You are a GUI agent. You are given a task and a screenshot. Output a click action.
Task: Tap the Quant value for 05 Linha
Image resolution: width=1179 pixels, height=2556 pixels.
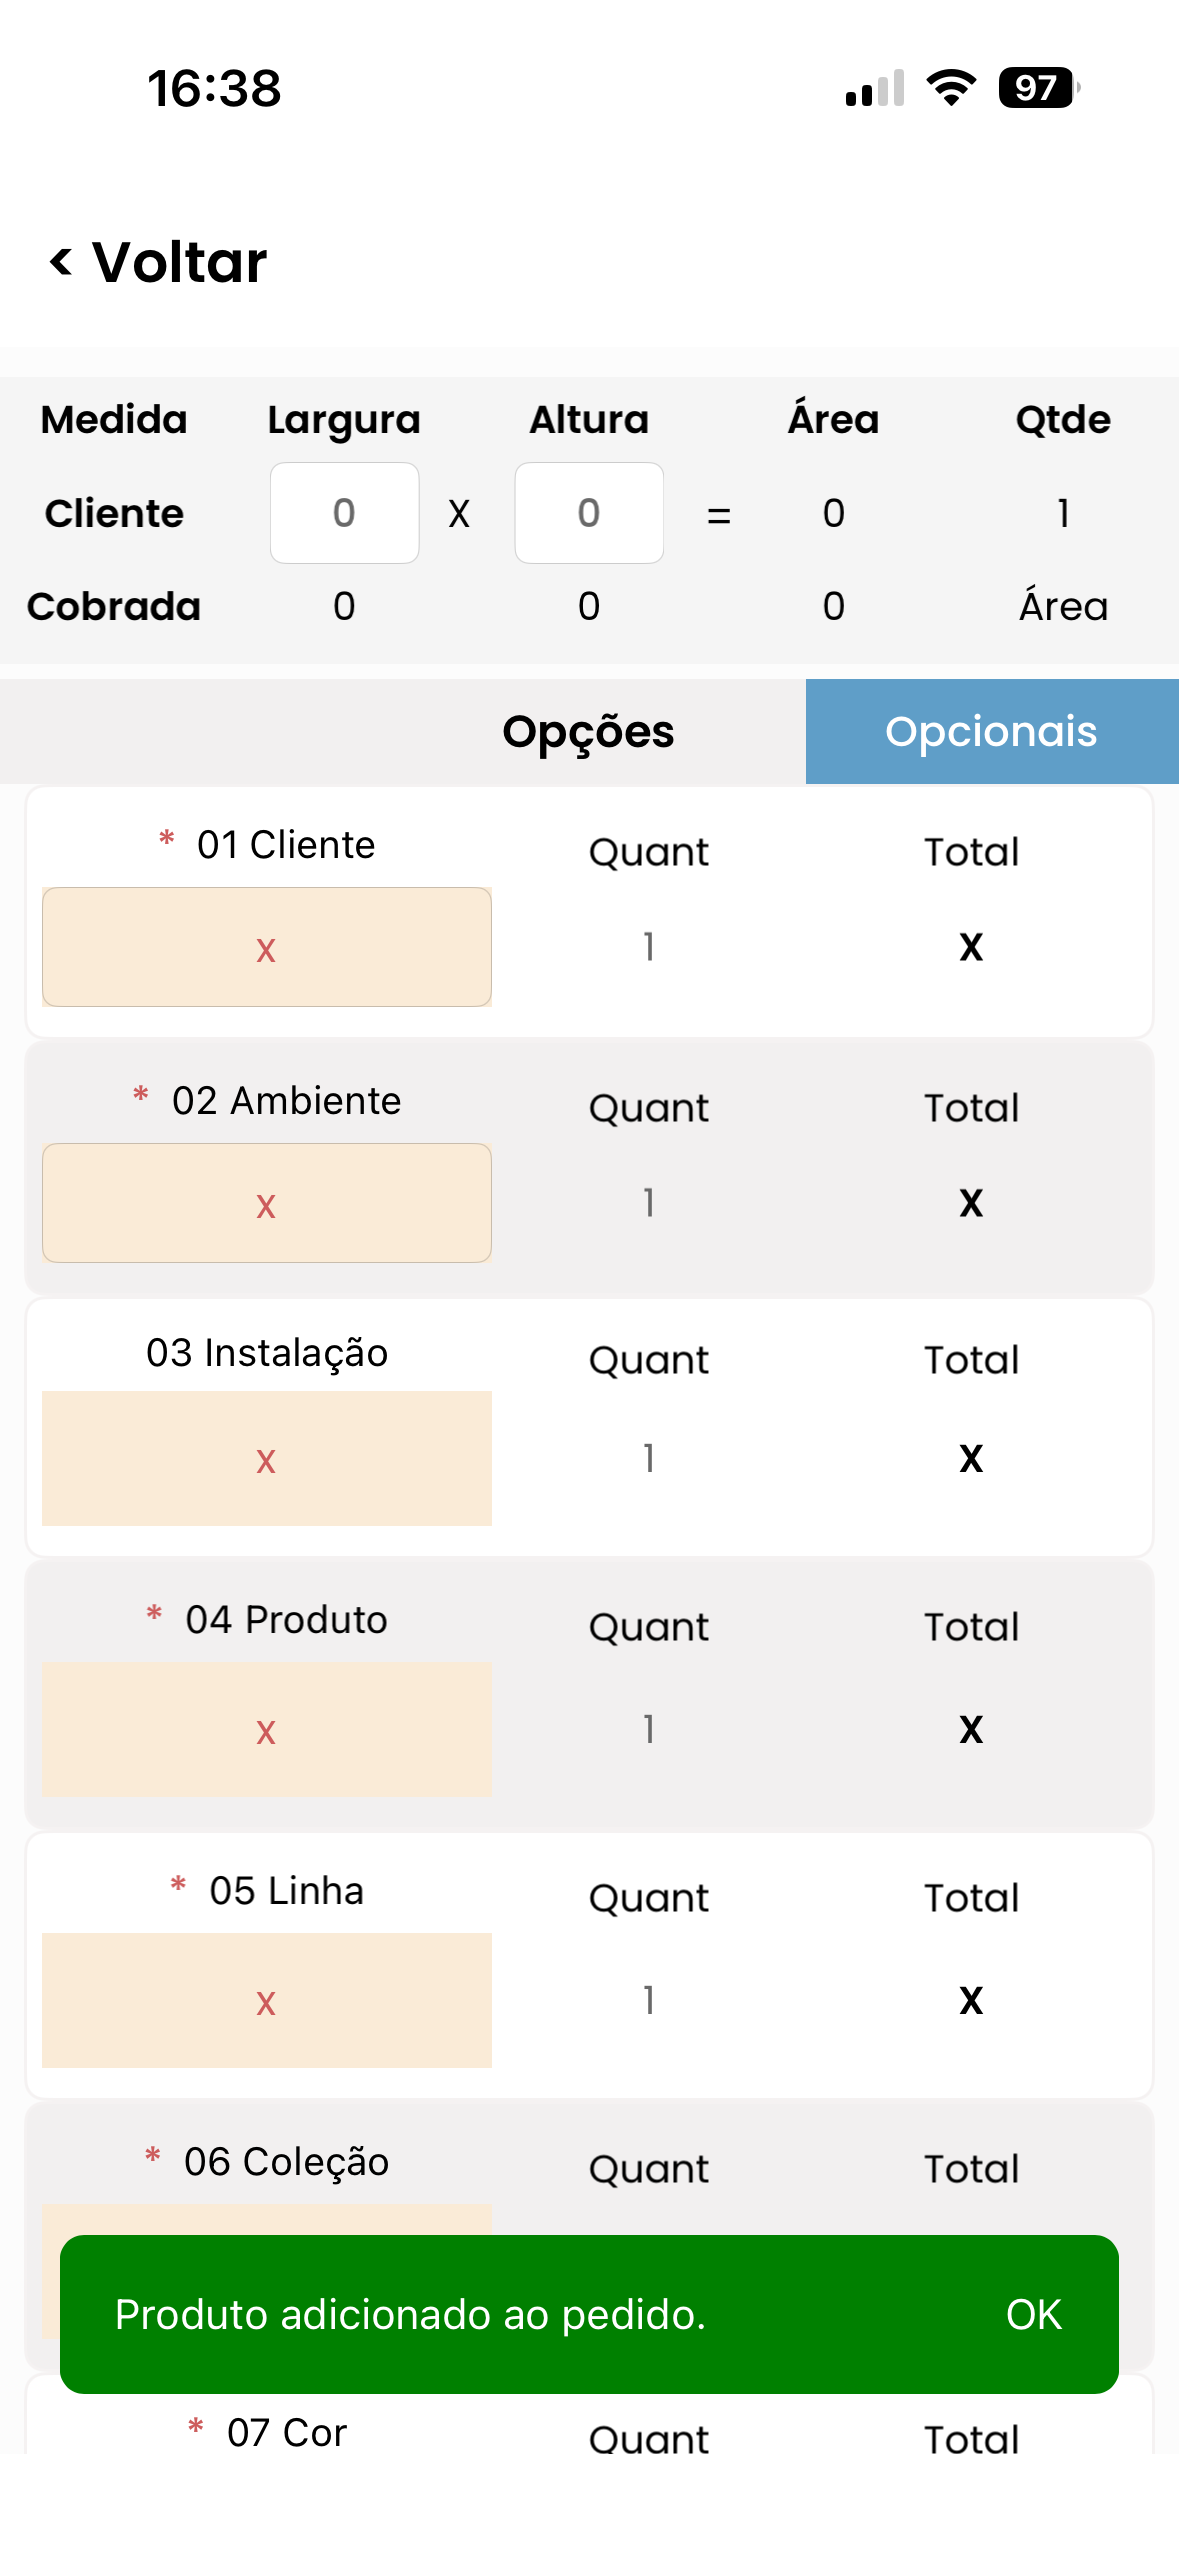[649, 2001]
